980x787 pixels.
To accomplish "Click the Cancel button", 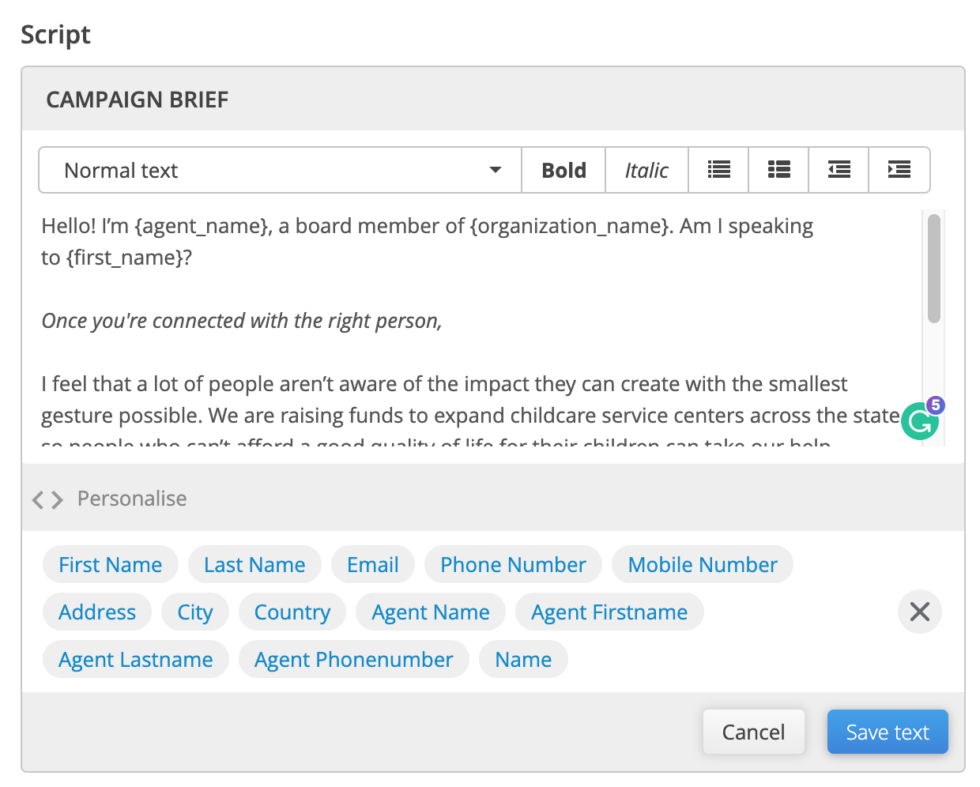I will point(753,732).
